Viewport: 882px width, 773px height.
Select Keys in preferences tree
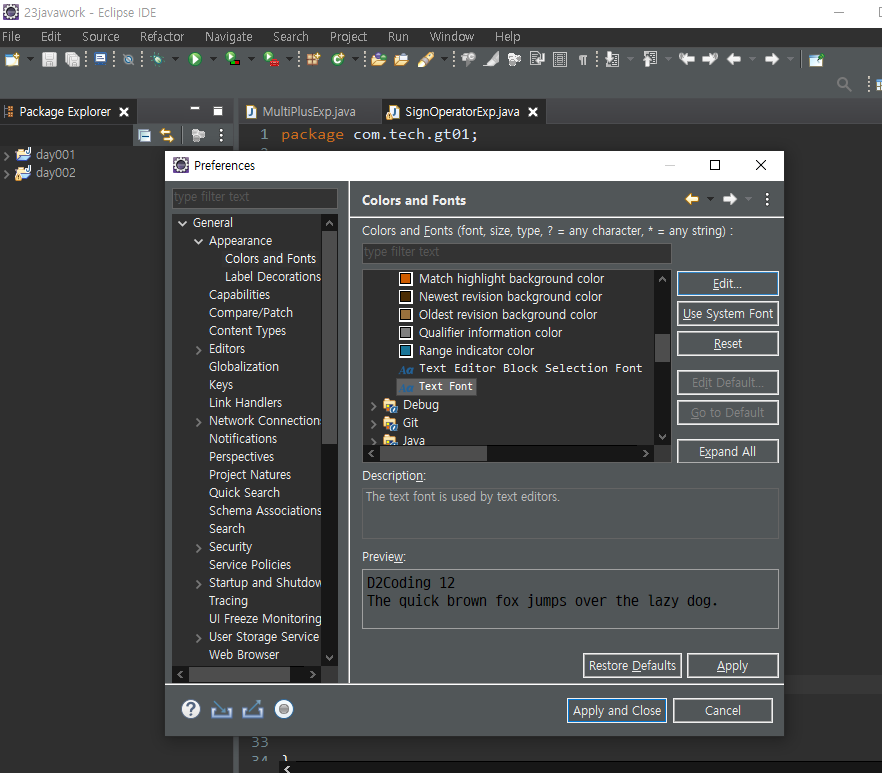click(221, 385)
